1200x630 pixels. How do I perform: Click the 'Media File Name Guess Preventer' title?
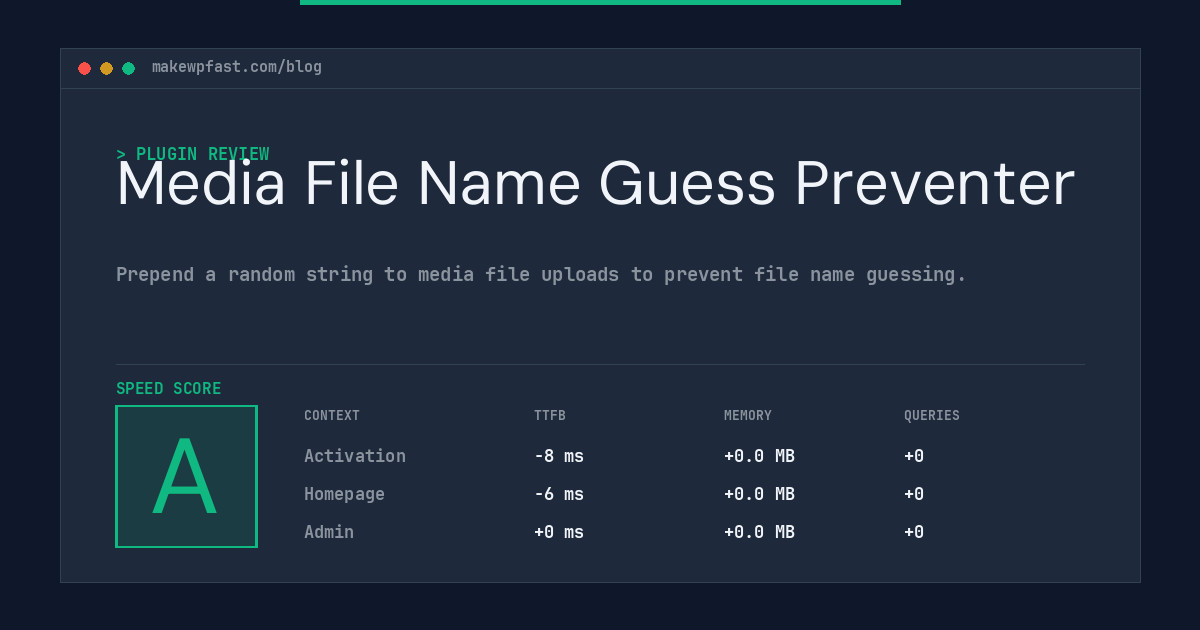[x=595, y=184]
